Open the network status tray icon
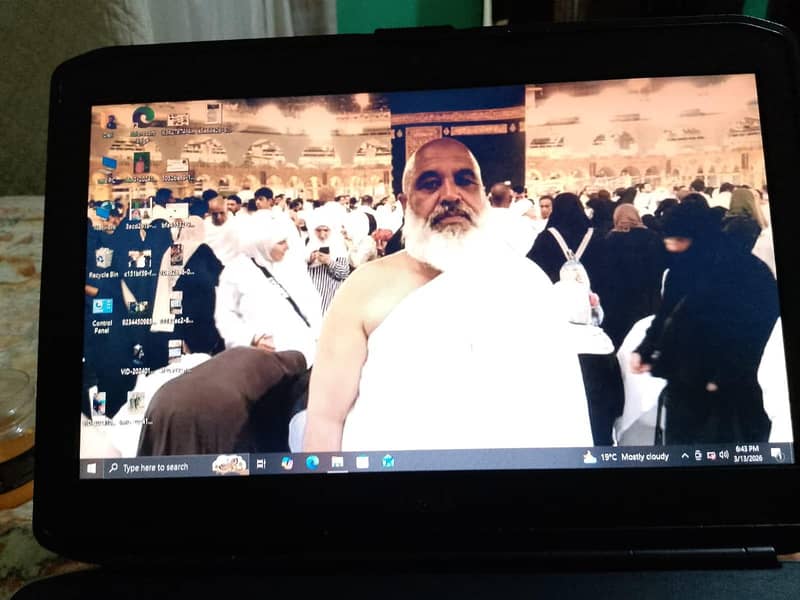The width and height of the screenshot is (800, 600). point(698,456)
